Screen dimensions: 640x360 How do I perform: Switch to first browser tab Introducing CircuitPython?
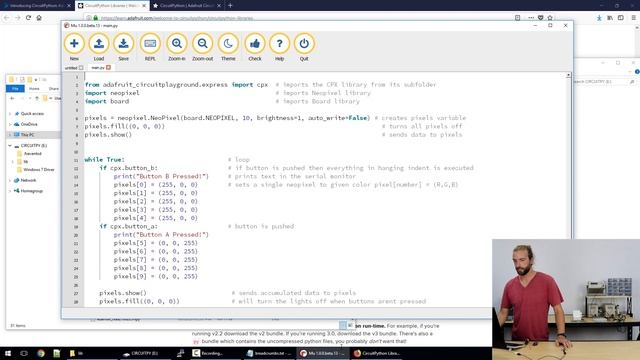(x=36, y=6)
